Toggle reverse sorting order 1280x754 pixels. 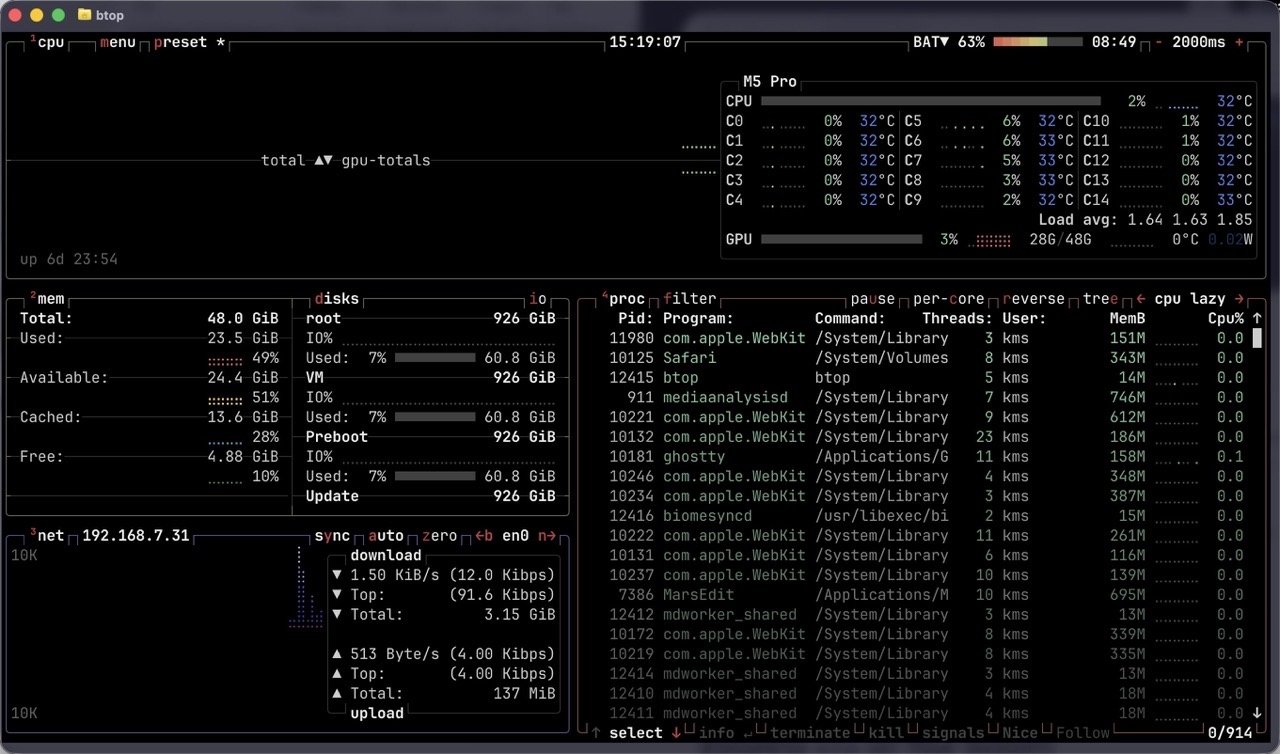click(x=1034, y=299)
